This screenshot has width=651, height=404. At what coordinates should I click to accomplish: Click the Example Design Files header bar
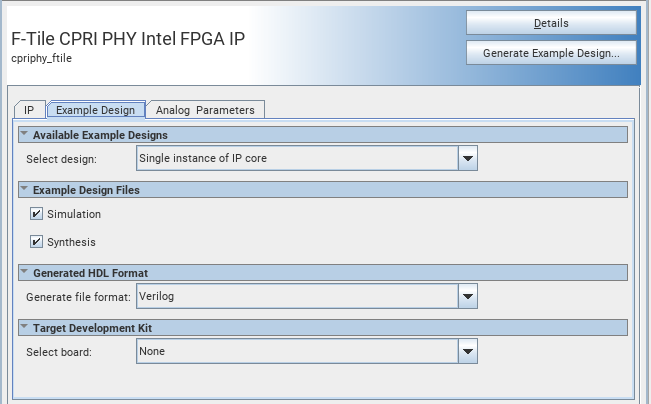(320, 190)
